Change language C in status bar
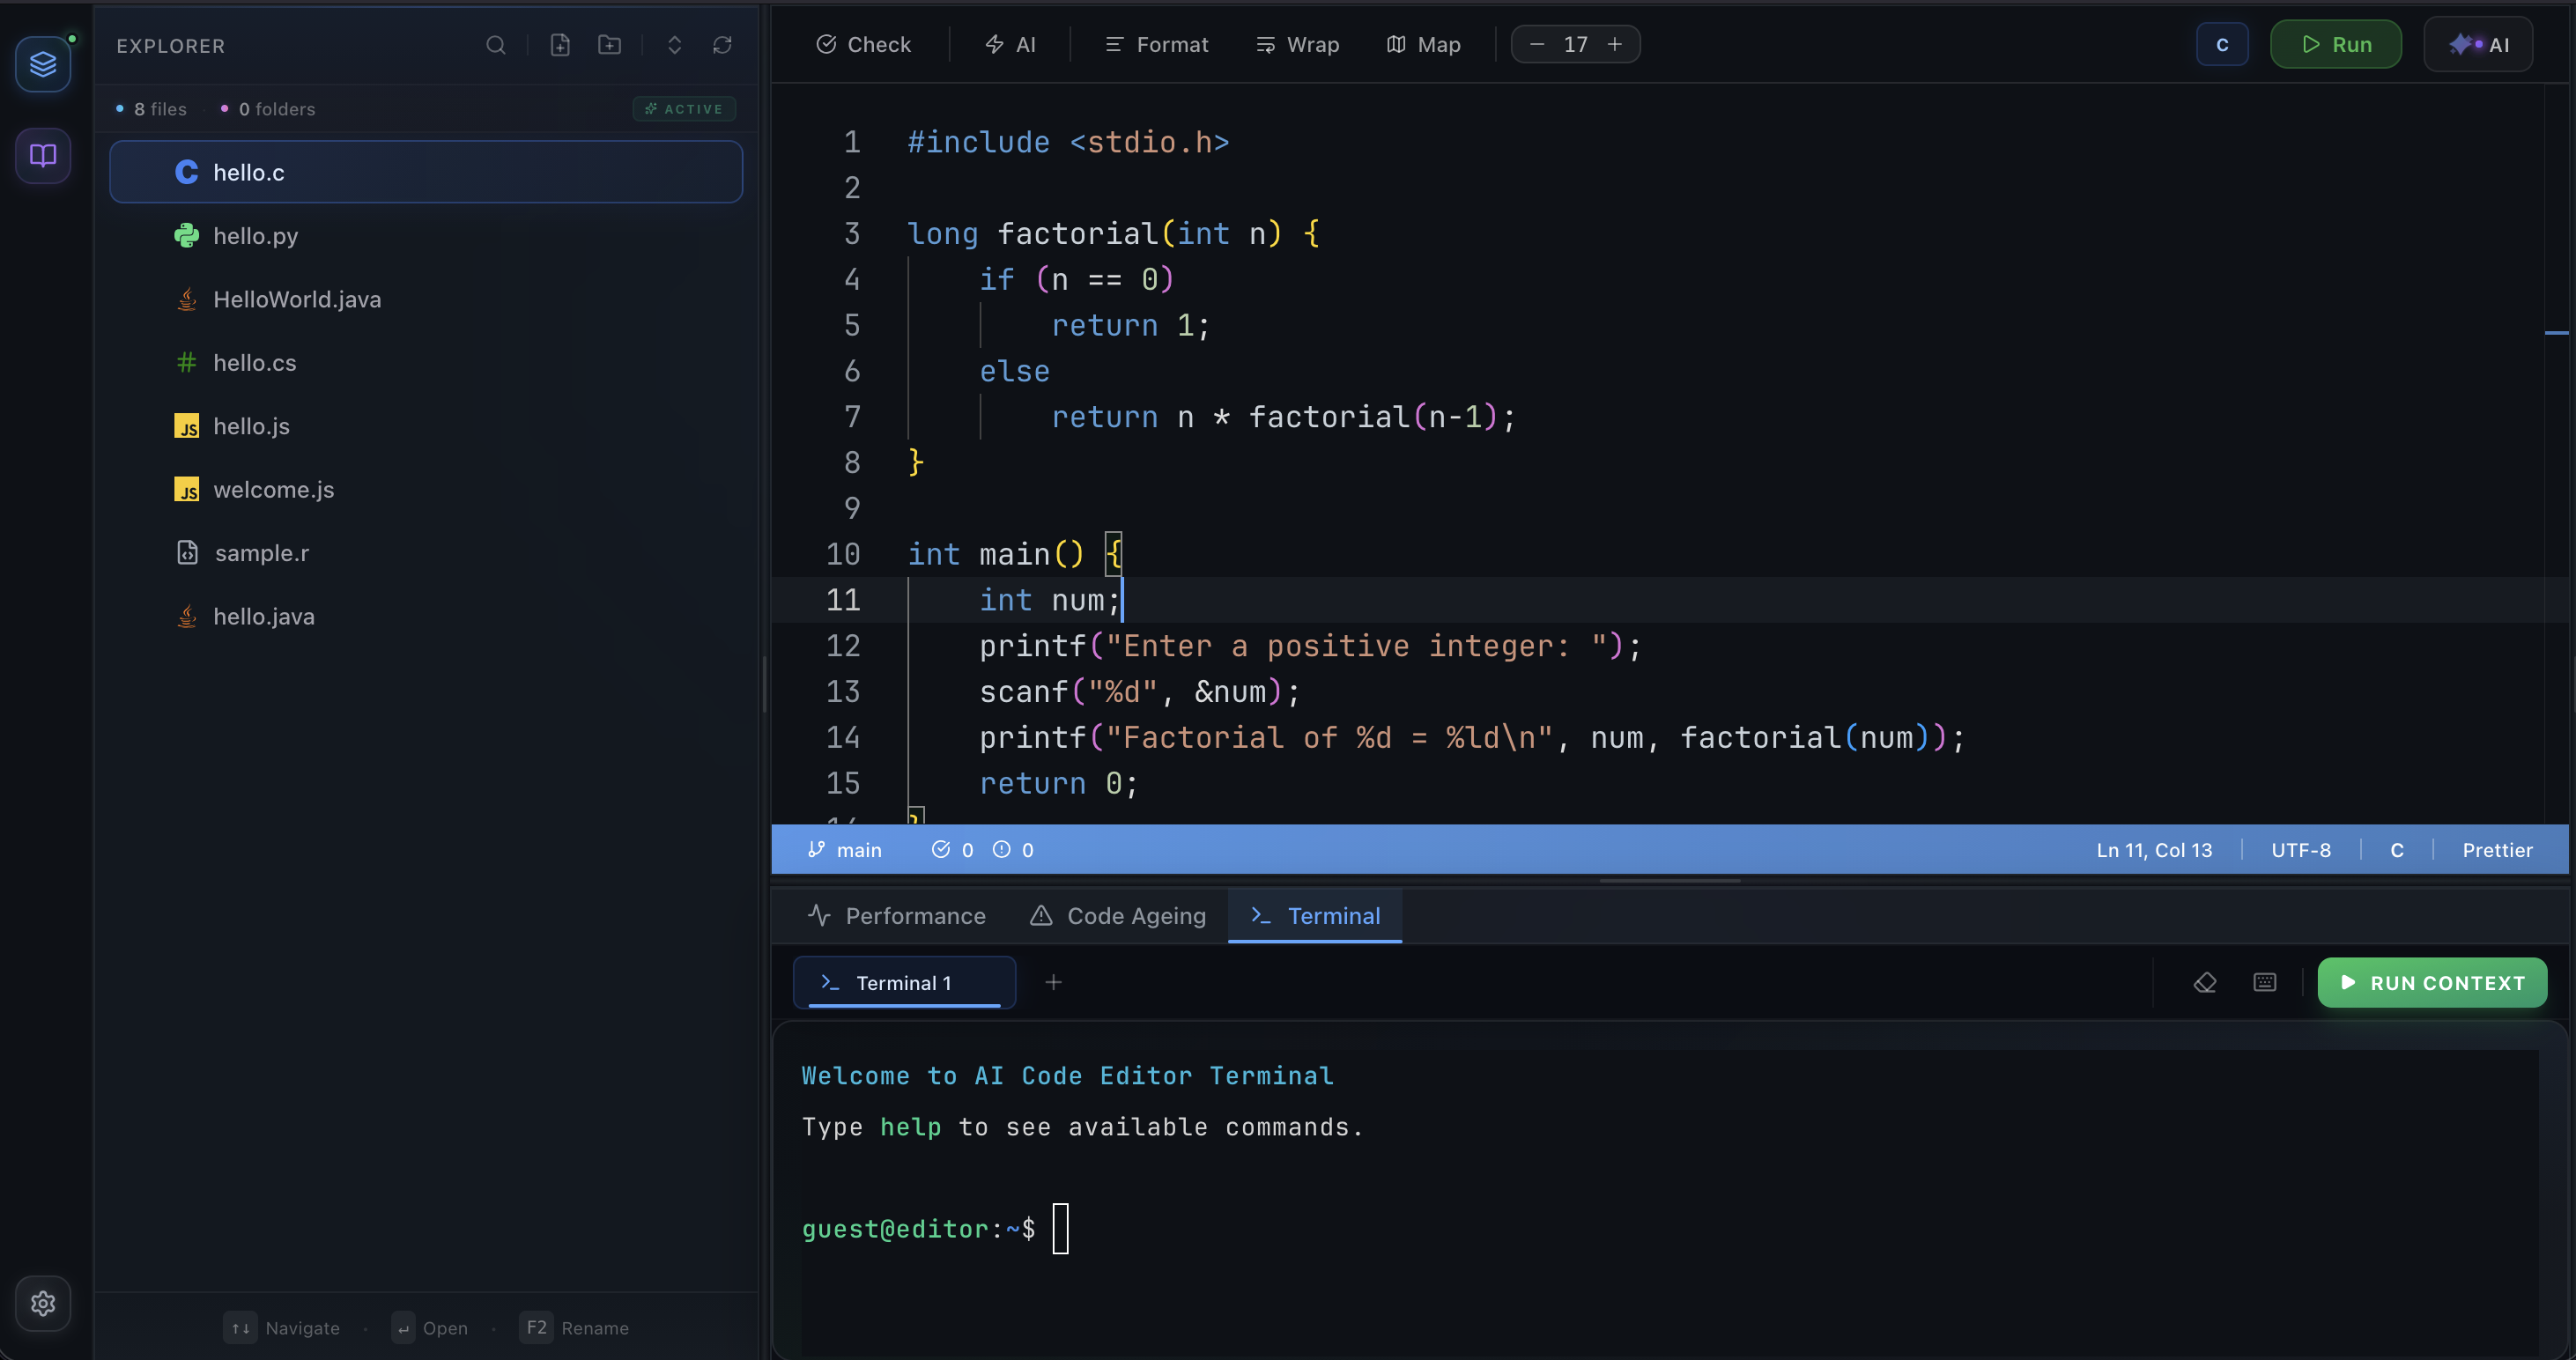This screenshot has width=2576, height=1360. pos(2396,850)
